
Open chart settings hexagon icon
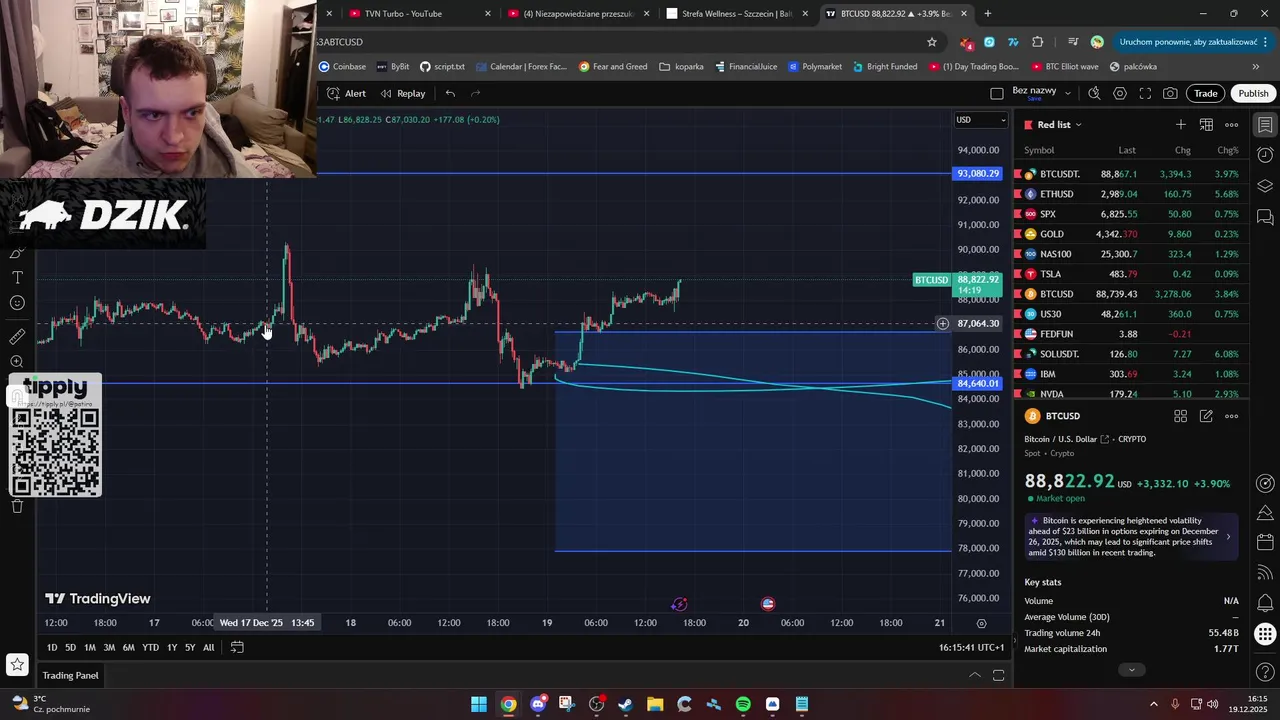click(1120, 93)
